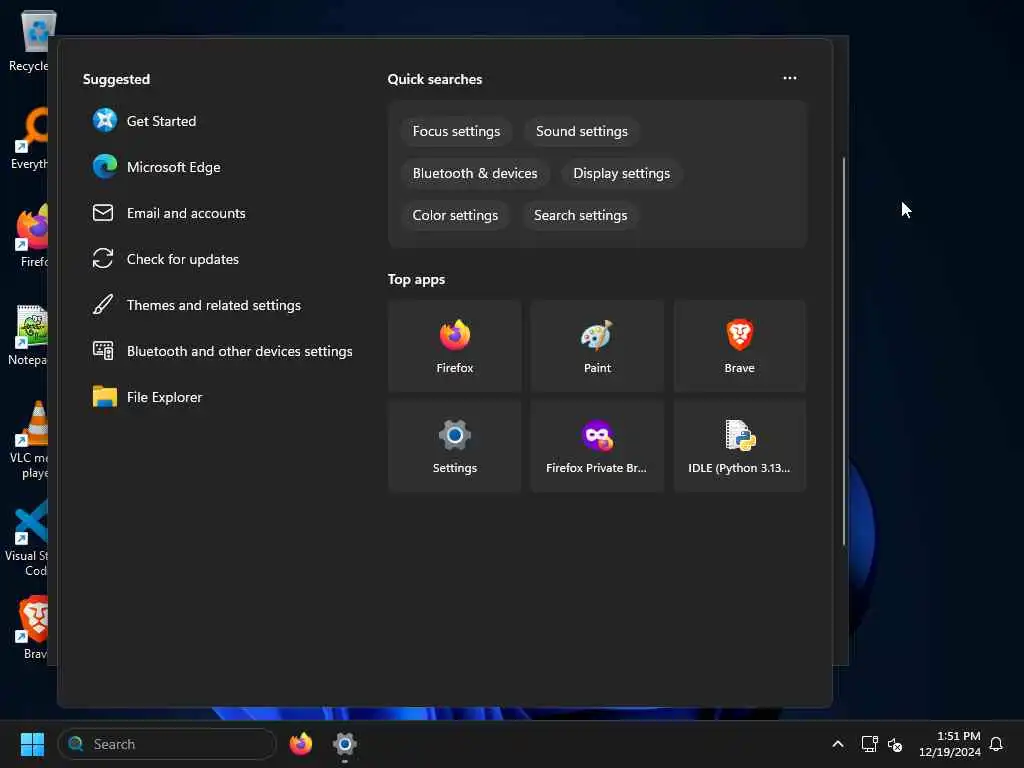Click the Focus settings quick search
Screen dimensions: 1024x768
point(456,131)
